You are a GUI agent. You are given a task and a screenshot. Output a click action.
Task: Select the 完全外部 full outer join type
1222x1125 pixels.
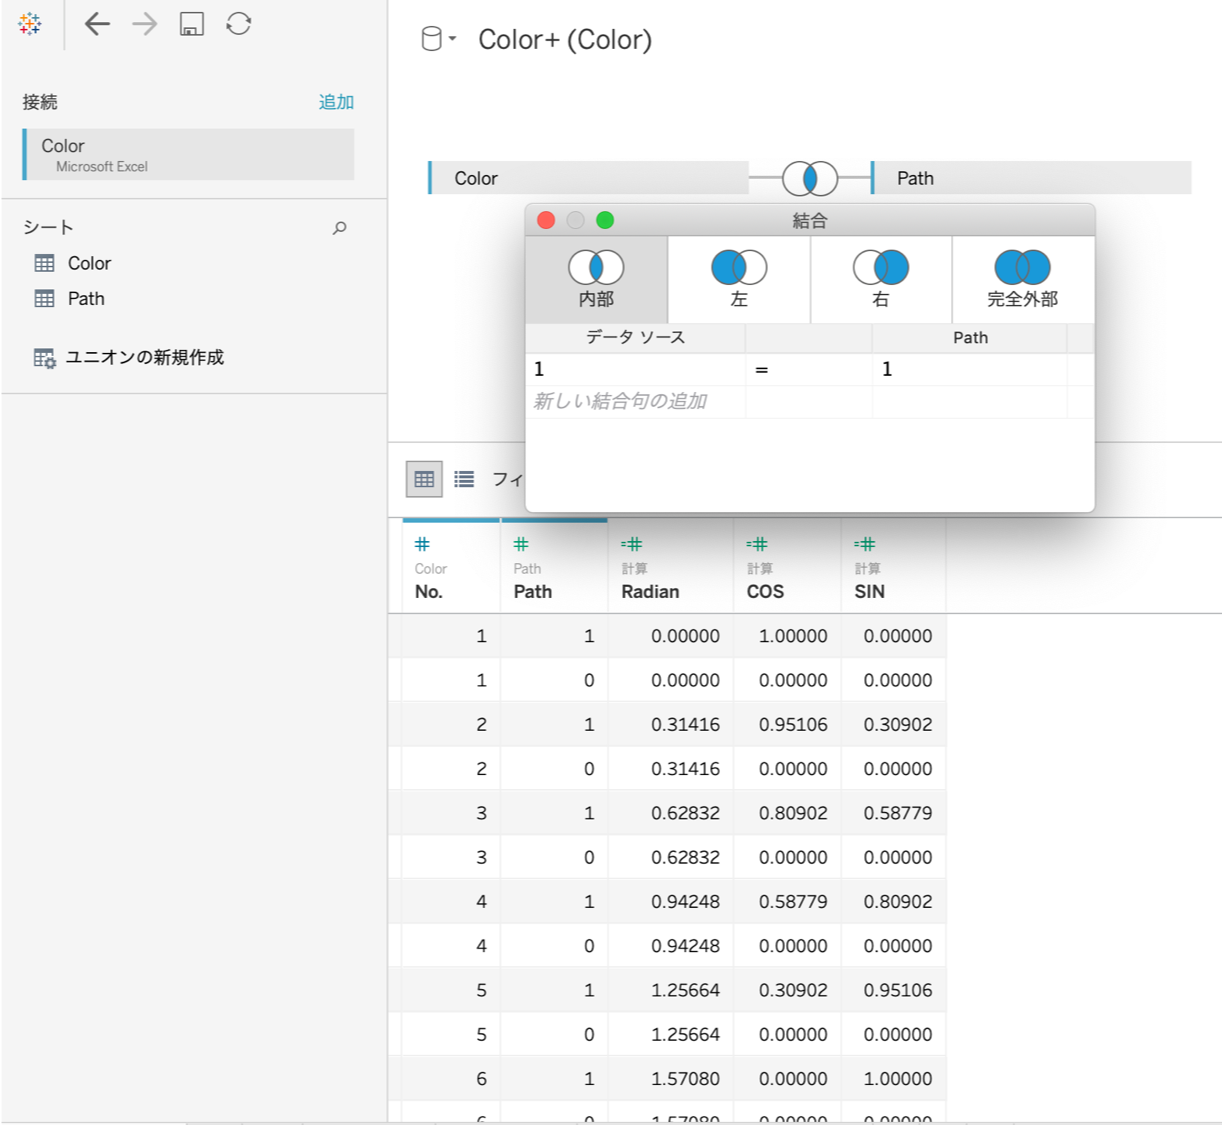pyautogui.click(x=1022, y=279)
